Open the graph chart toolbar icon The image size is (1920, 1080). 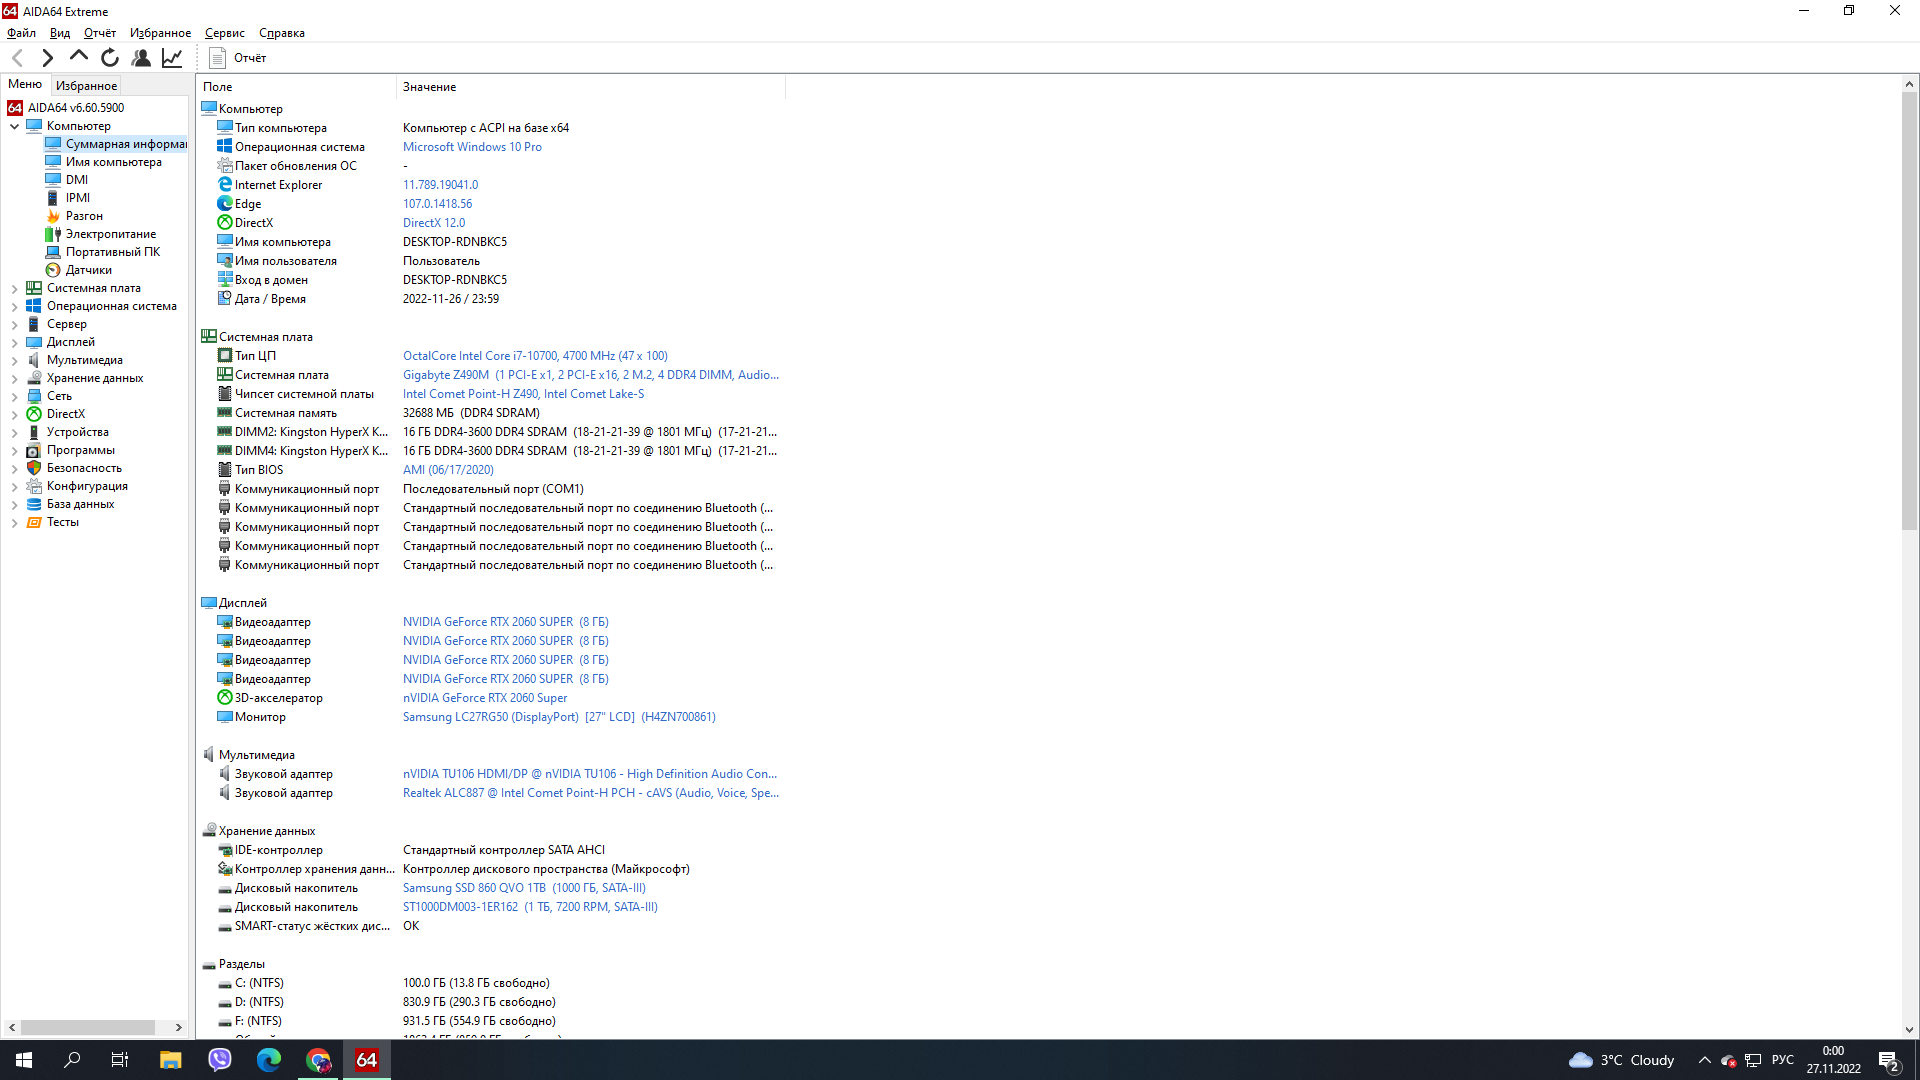[x=172, y=58]
